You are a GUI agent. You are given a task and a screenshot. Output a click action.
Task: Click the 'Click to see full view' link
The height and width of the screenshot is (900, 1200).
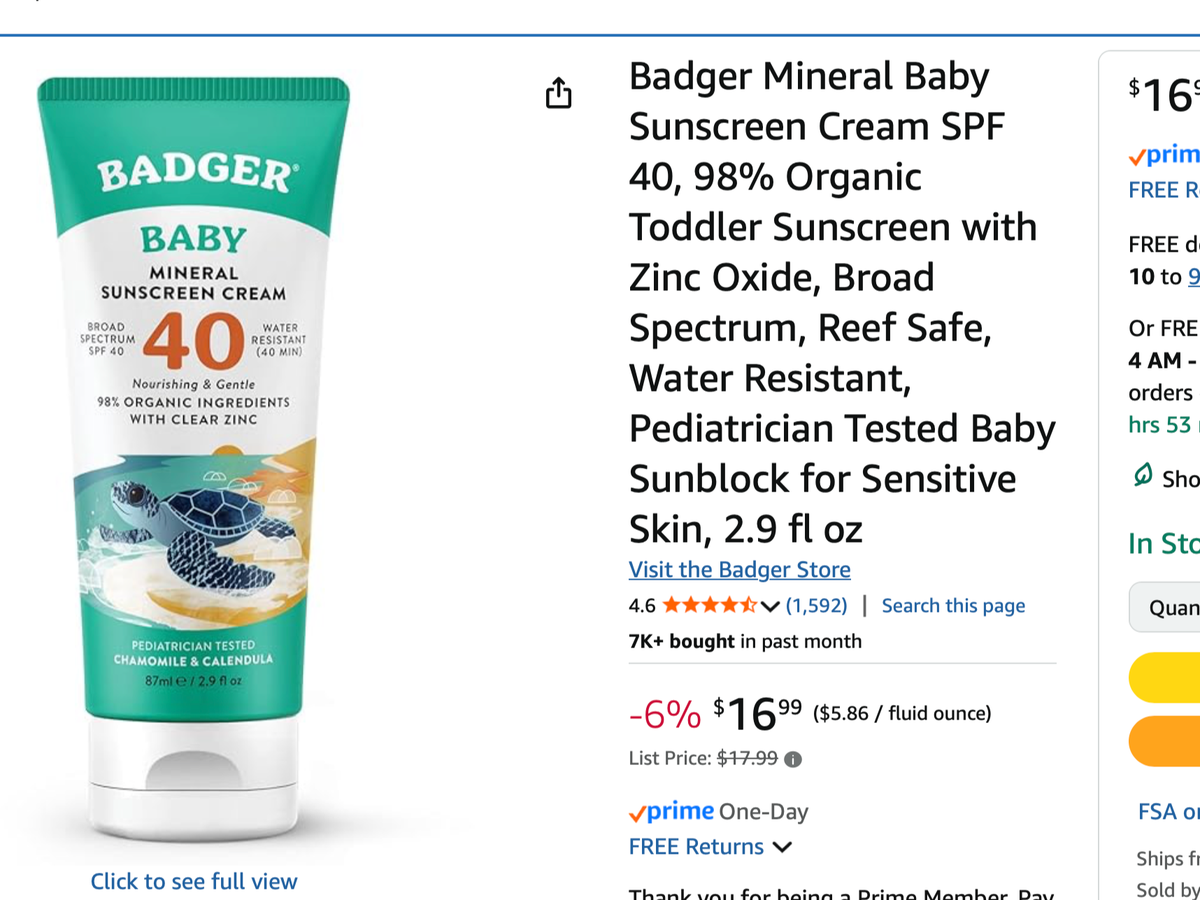pyautogui.click(x=194, y=881)
